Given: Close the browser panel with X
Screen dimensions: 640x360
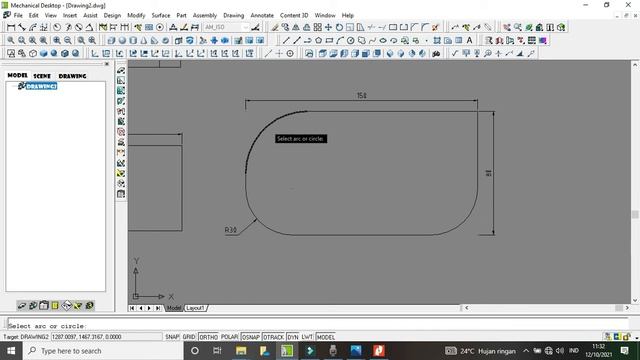Looking at the screenshot, I should coord(107,64).
